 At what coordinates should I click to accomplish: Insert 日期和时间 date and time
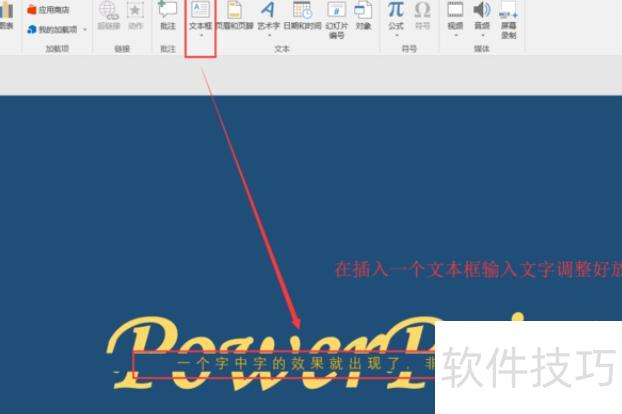click(x=302, y=15)
